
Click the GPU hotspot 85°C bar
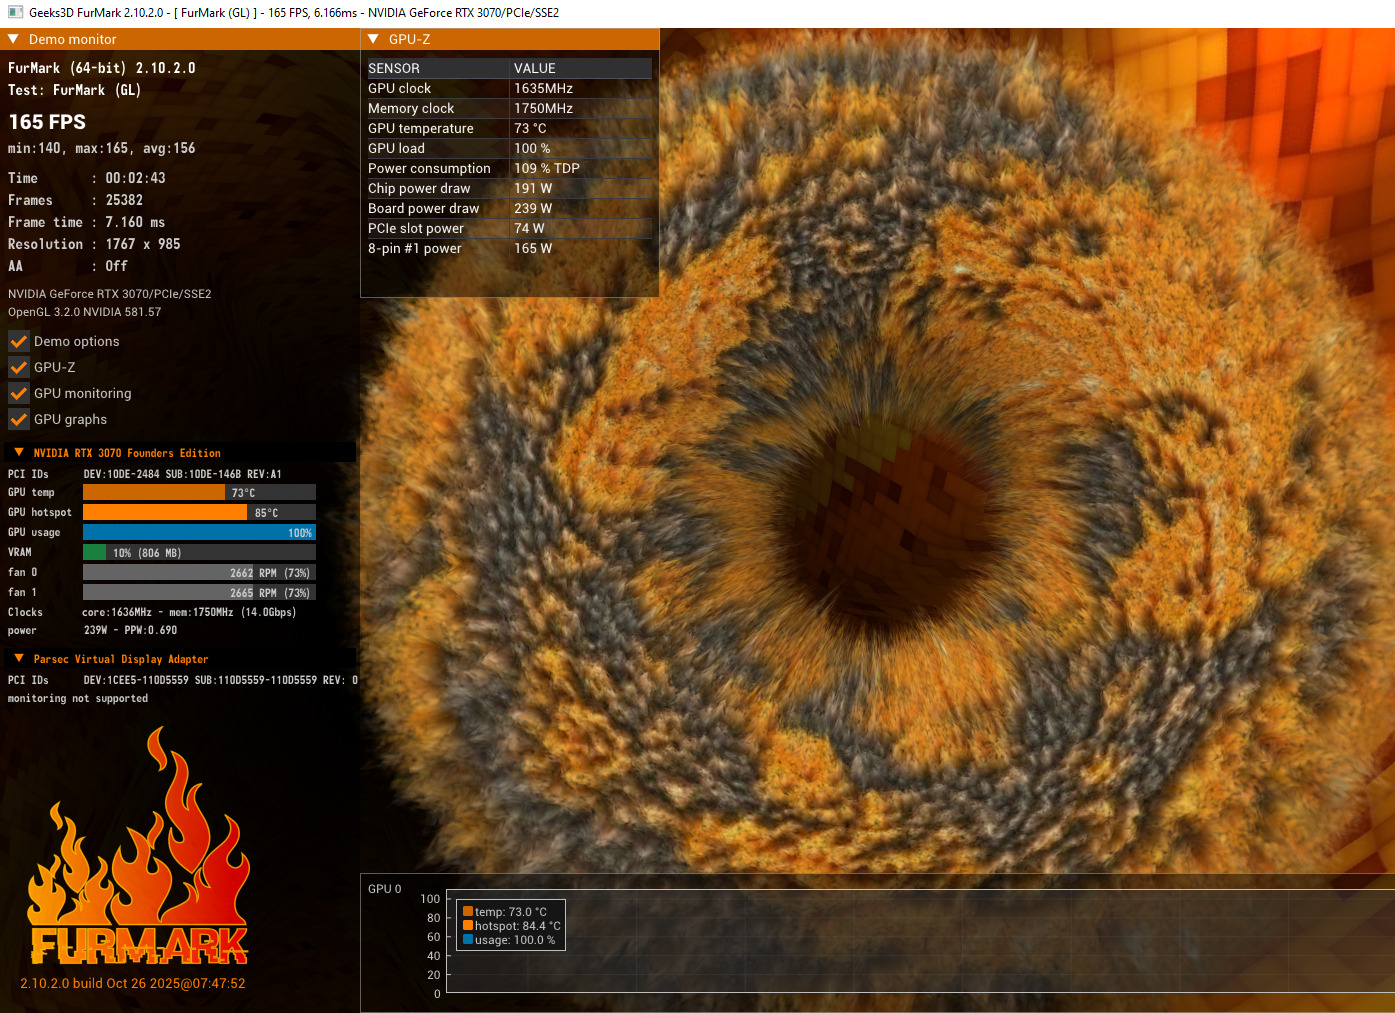coord(199,512)
